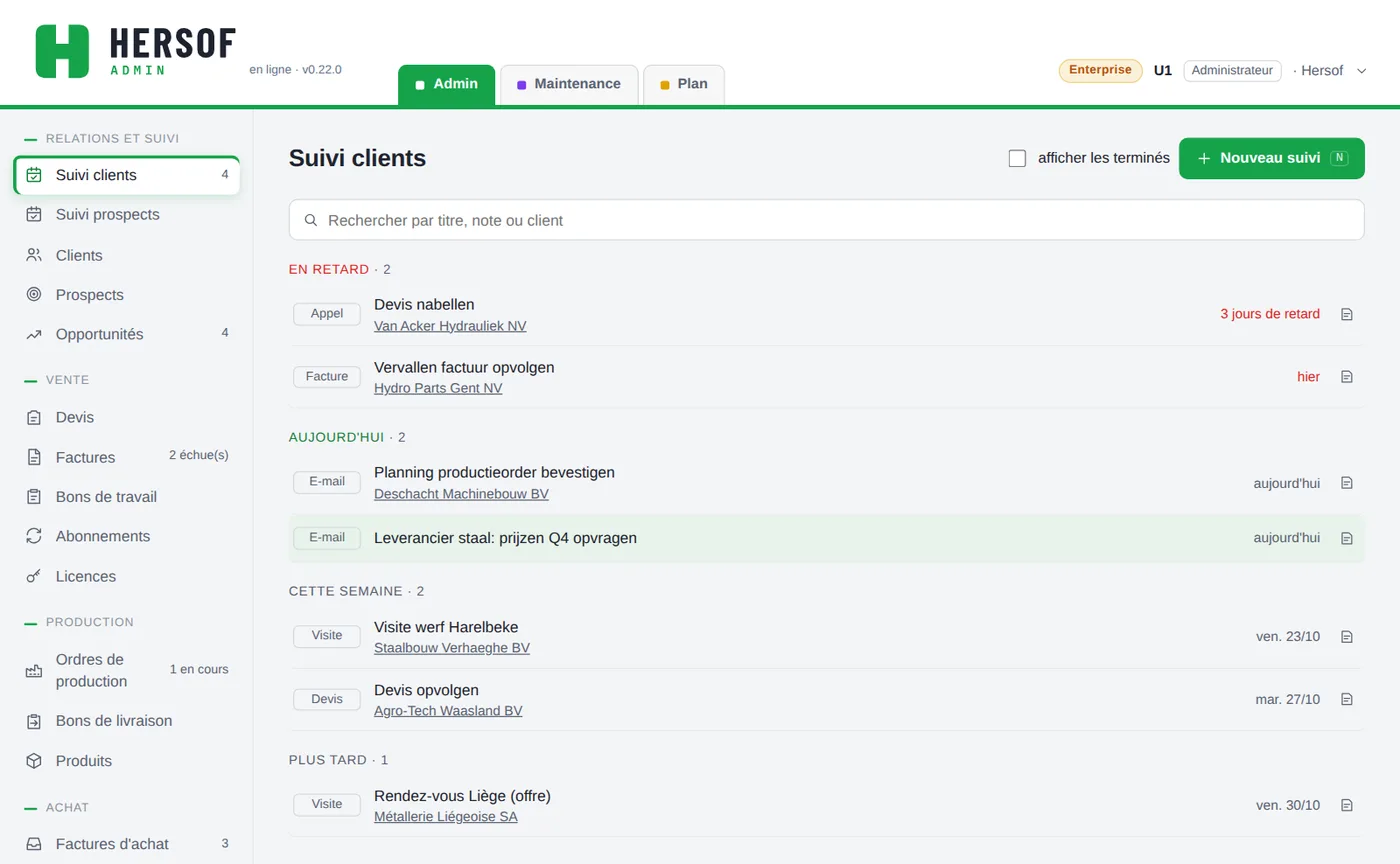Image resolution: width=1400 pixels, height=864 pixels.
Task: Open Bons de travail in sidebar
Action: [x=127, y=497]
